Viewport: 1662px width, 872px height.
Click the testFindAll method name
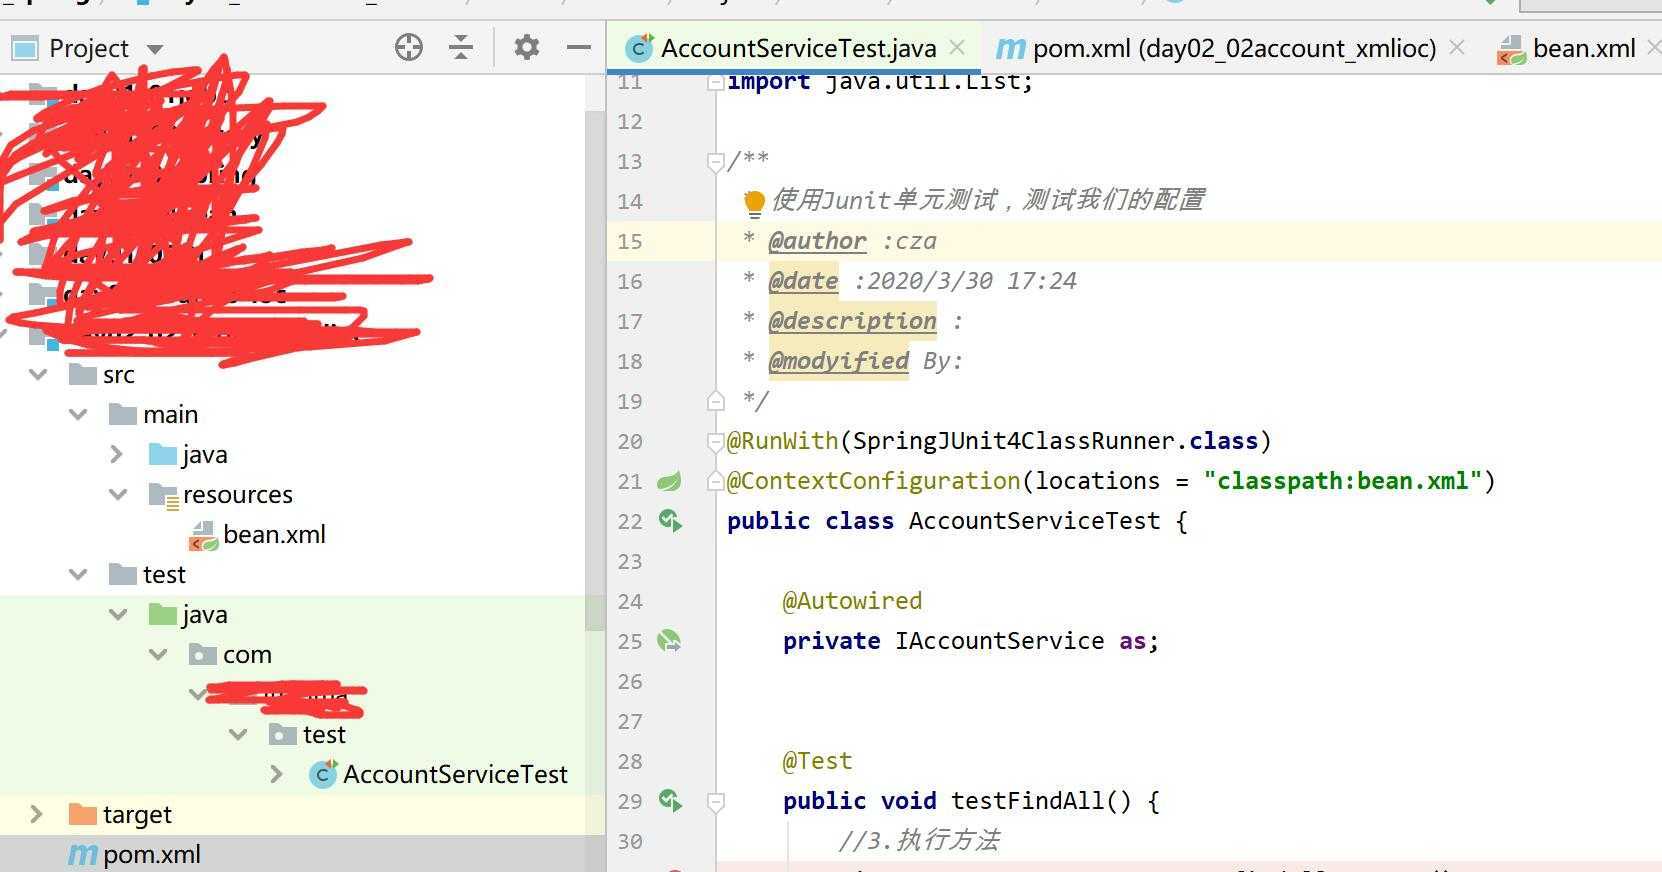coord(1027,801)
